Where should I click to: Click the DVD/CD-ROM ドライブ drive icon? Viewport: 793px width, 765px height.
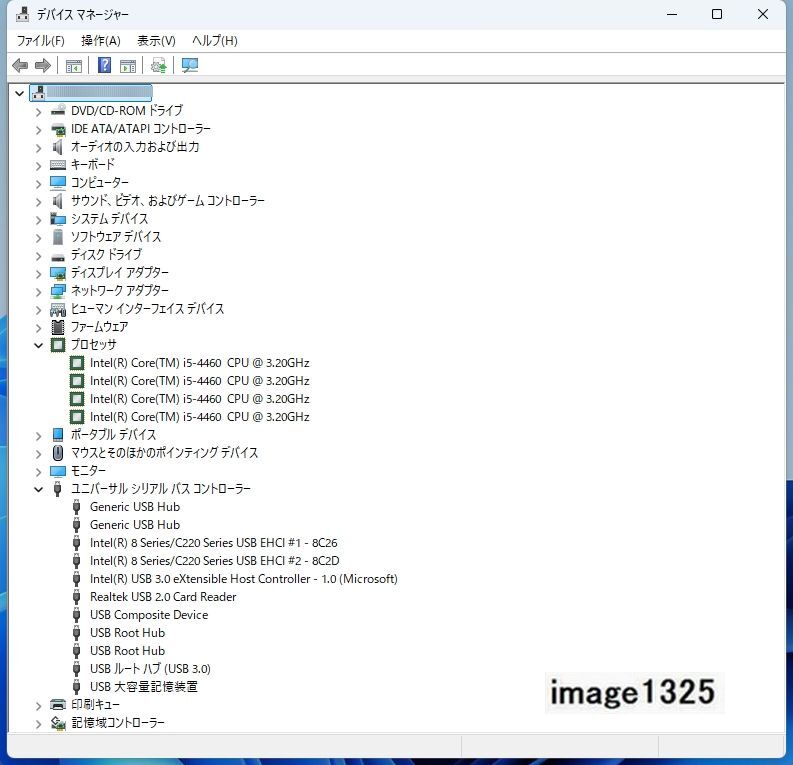coord(58,110)
